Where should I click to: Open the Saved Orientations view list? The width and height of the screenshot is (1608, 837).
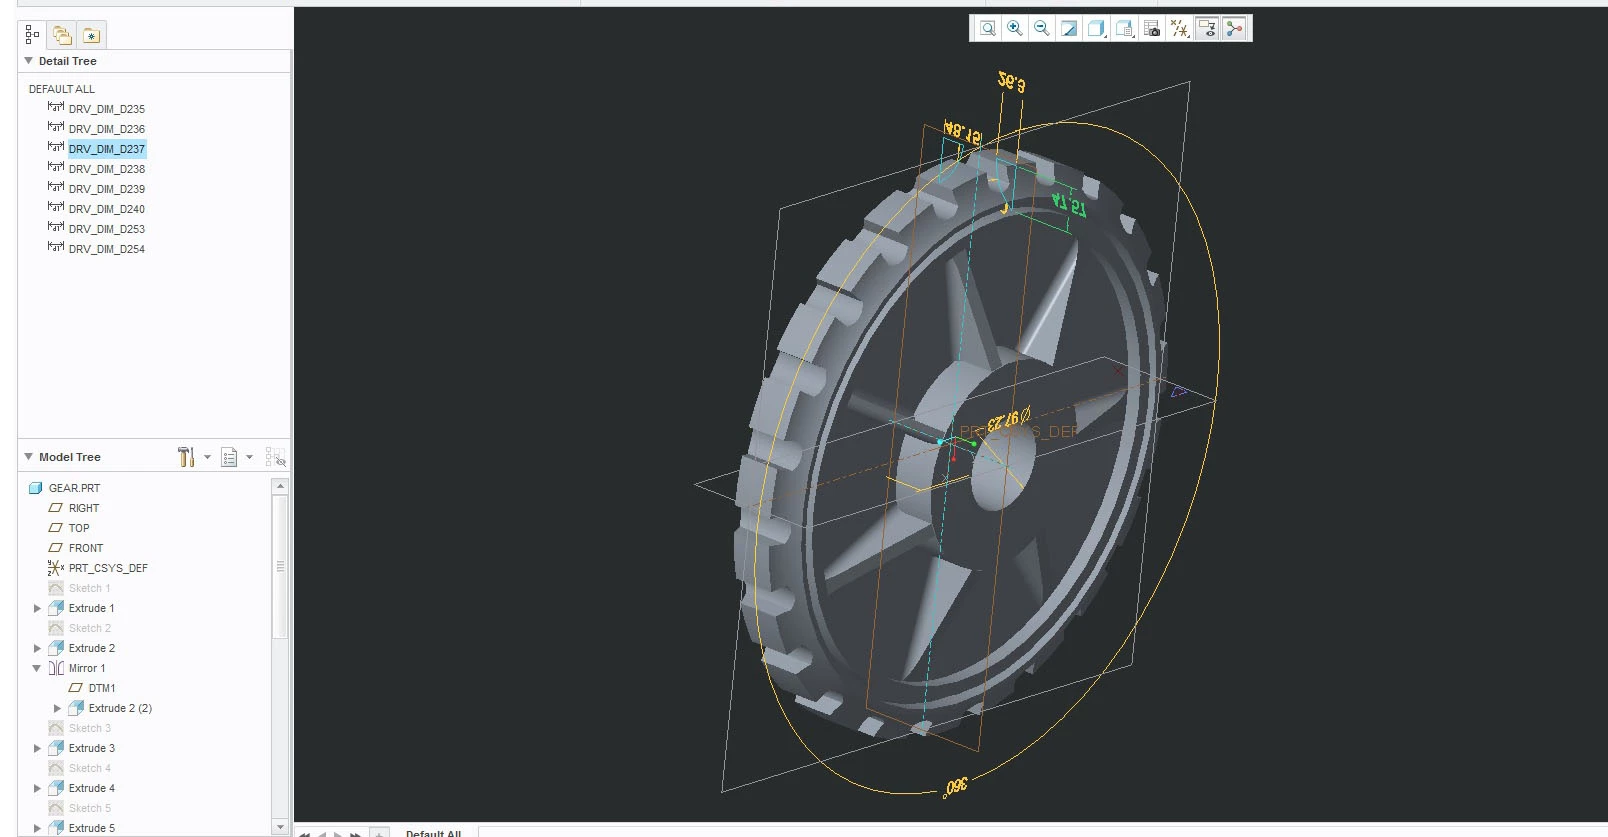click(x=1125, y=28)
